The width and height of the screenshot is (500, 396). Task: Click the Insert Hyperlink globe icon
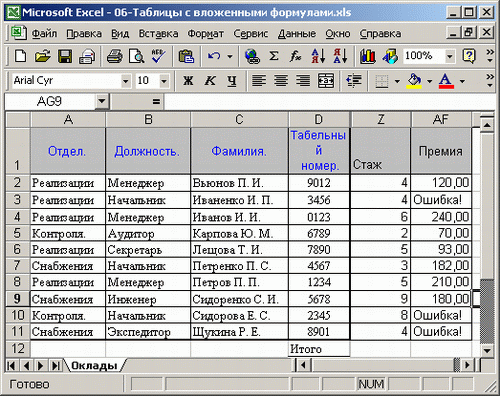(x=252, y=56)
